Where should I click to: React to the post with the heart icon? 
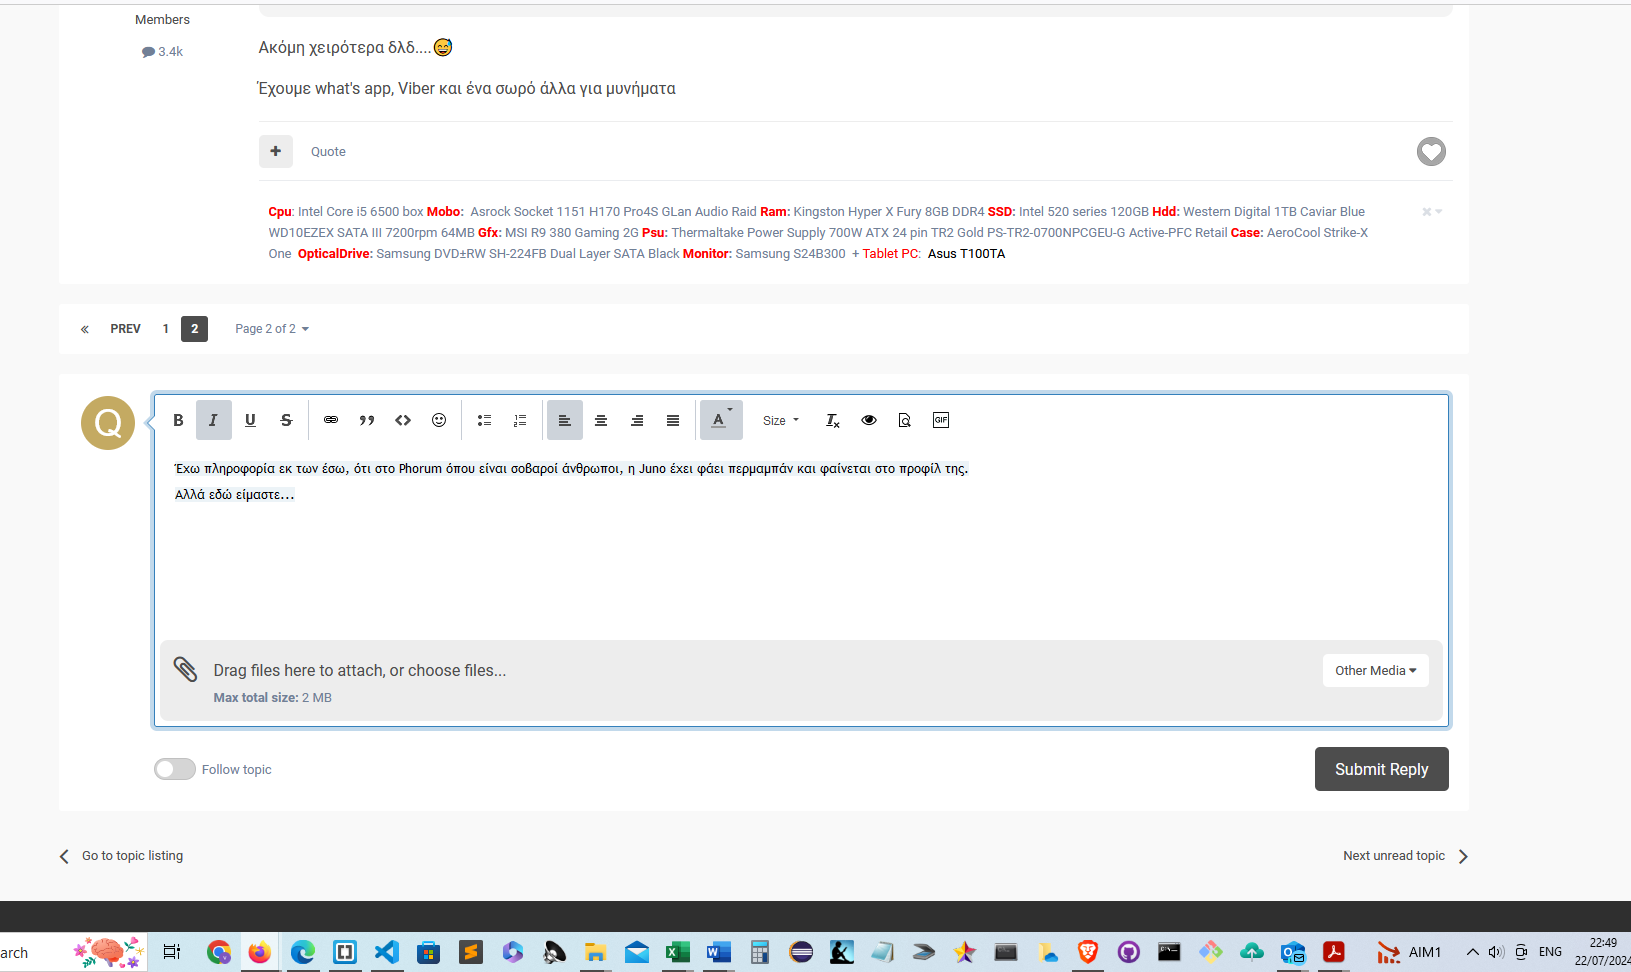pyautogui.click(x=1431, y=152)
